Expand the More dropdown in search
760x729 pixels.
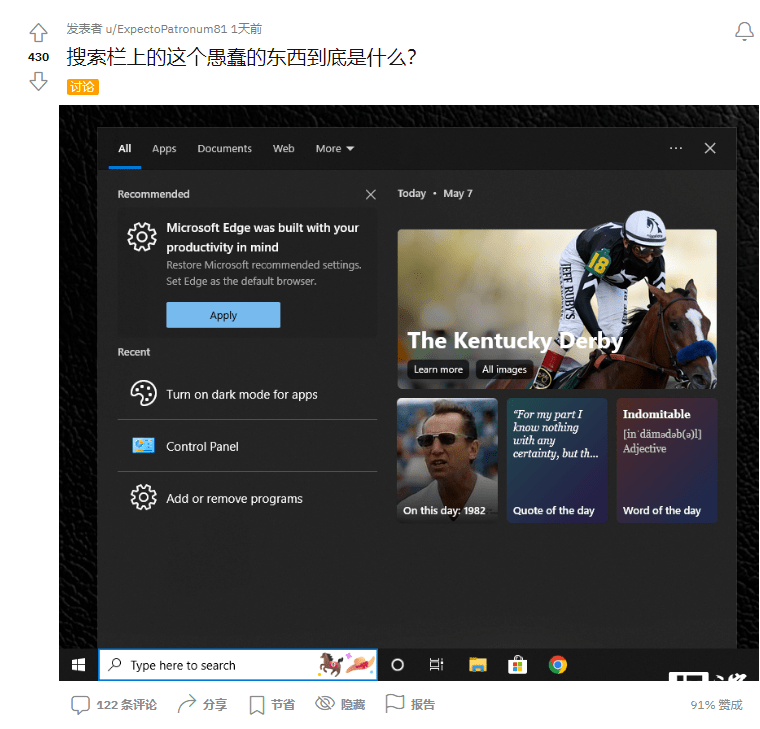click(x=334, y=148)
